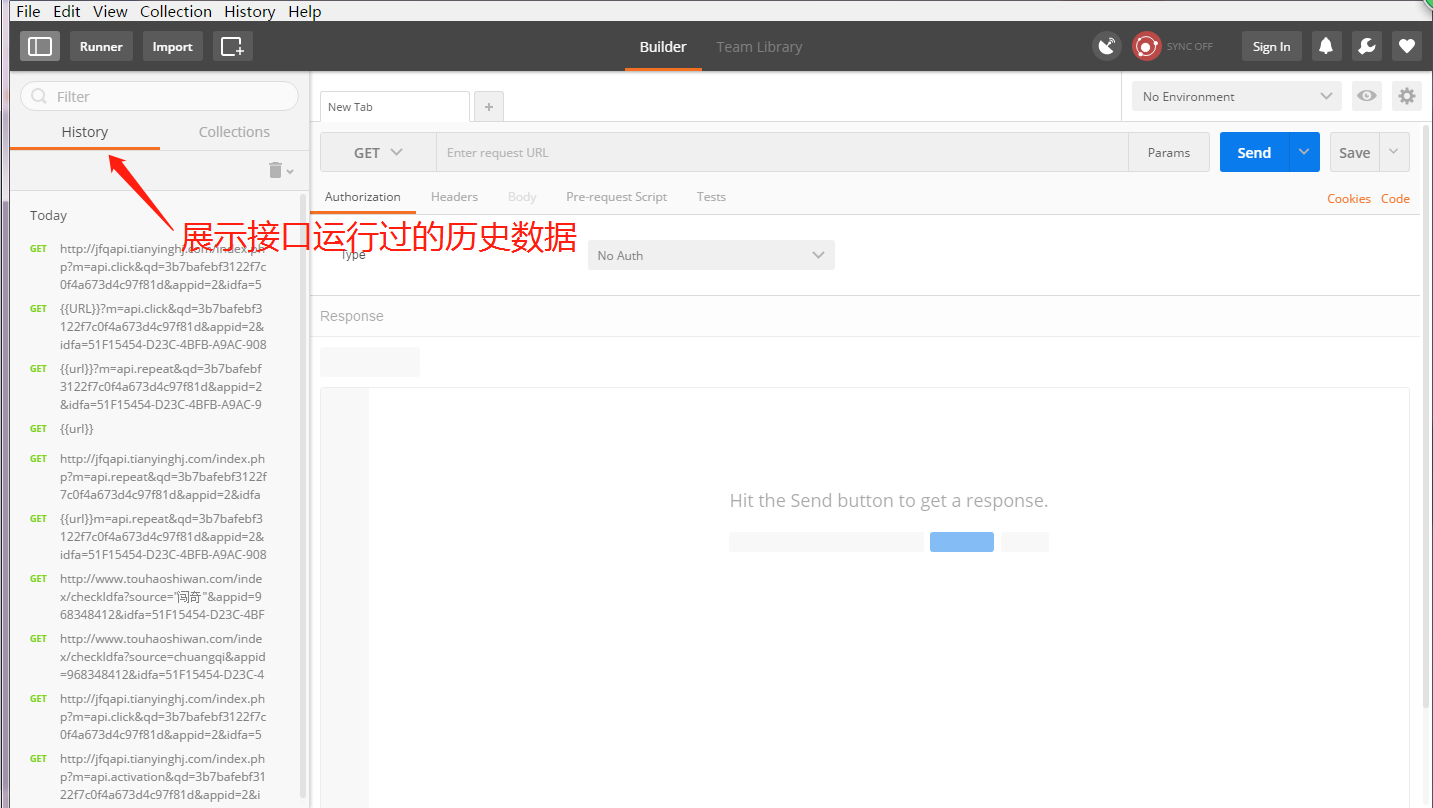This screenshot has height=808, width=1433.
Task: Open environment quick look with the eye icon
Action: coord(1366,96)
